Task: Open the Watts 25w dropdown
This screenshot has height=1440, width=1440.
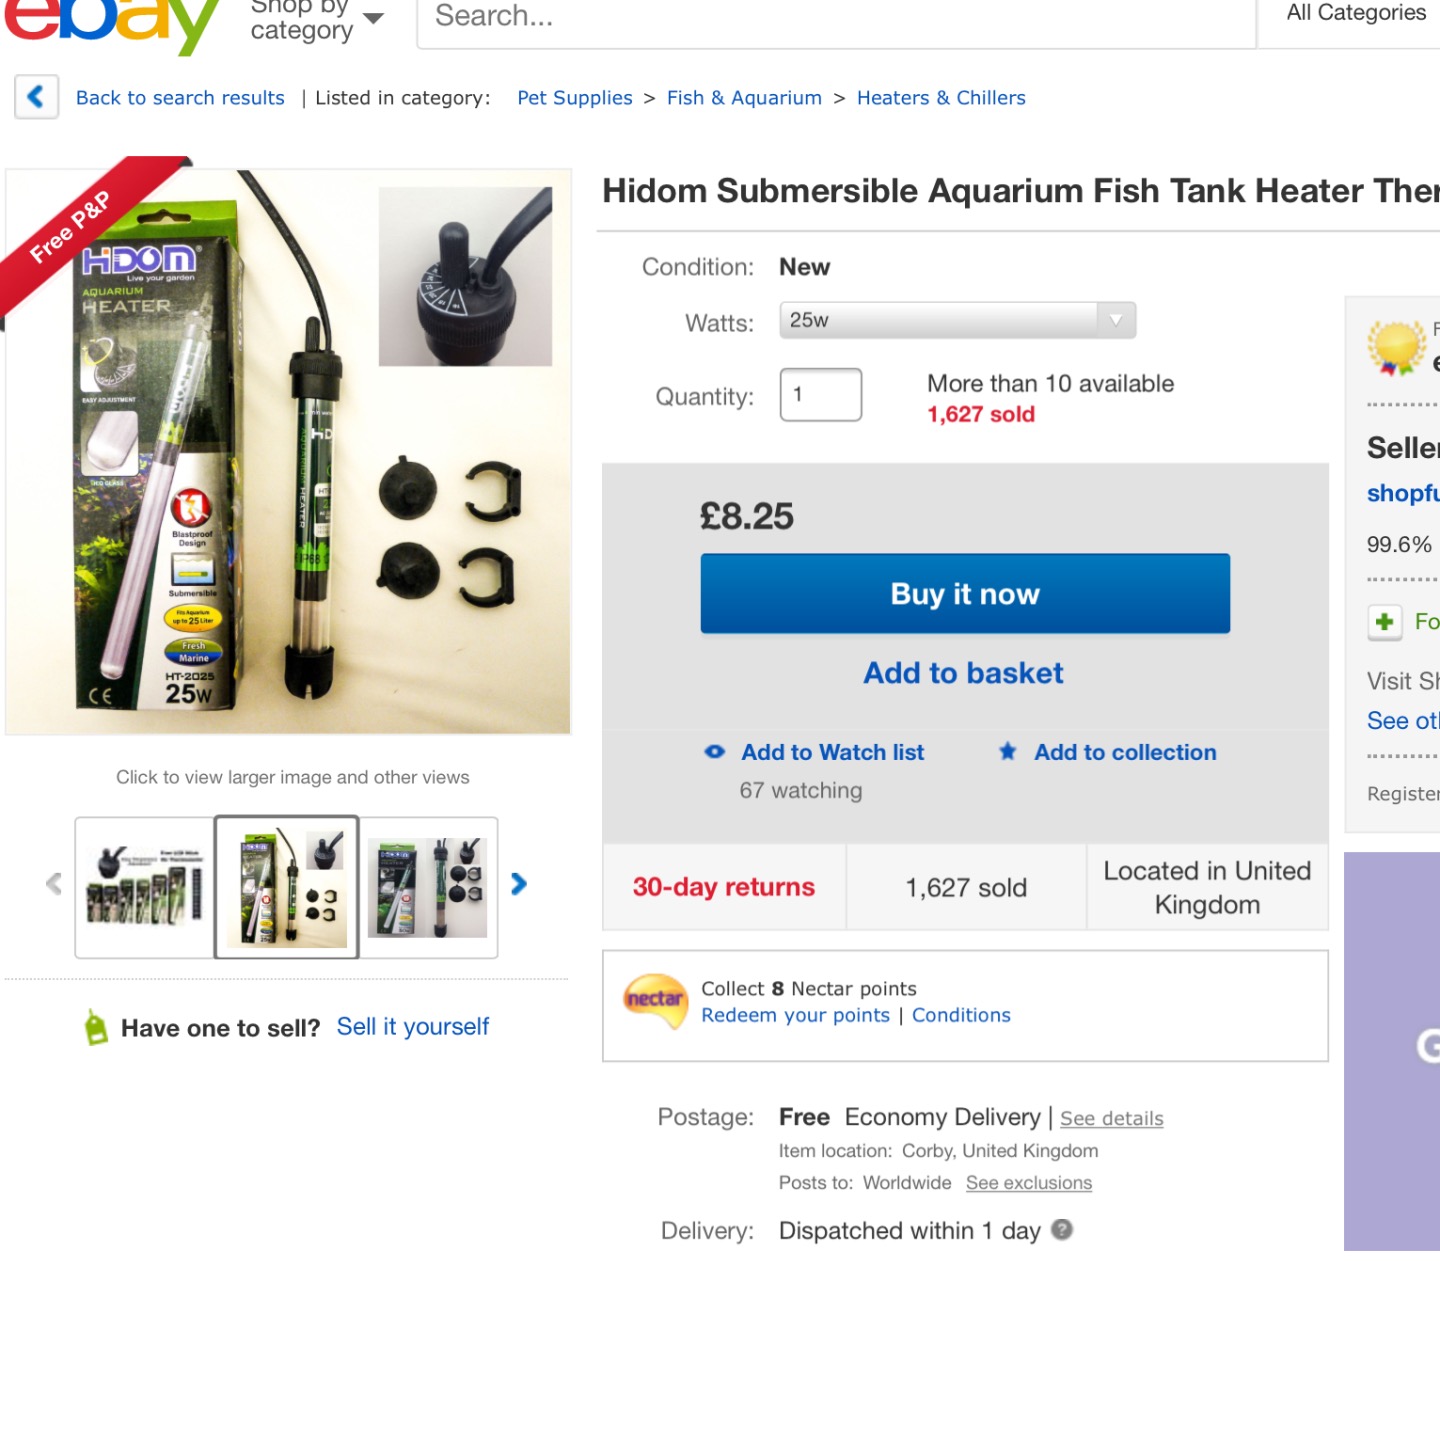Action: (958, 320)
